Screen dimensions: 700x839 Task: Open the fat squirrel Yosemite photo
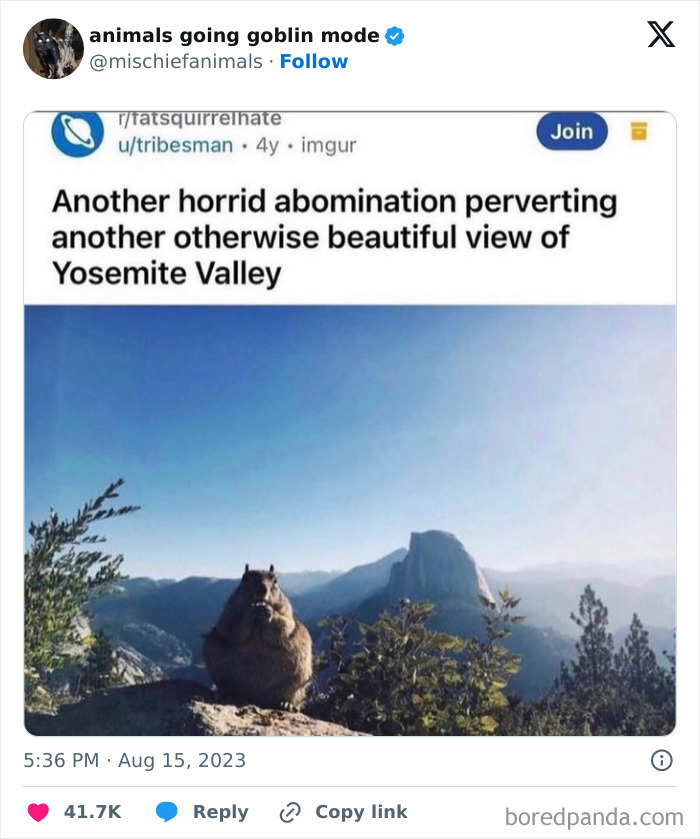pos(350,520)
